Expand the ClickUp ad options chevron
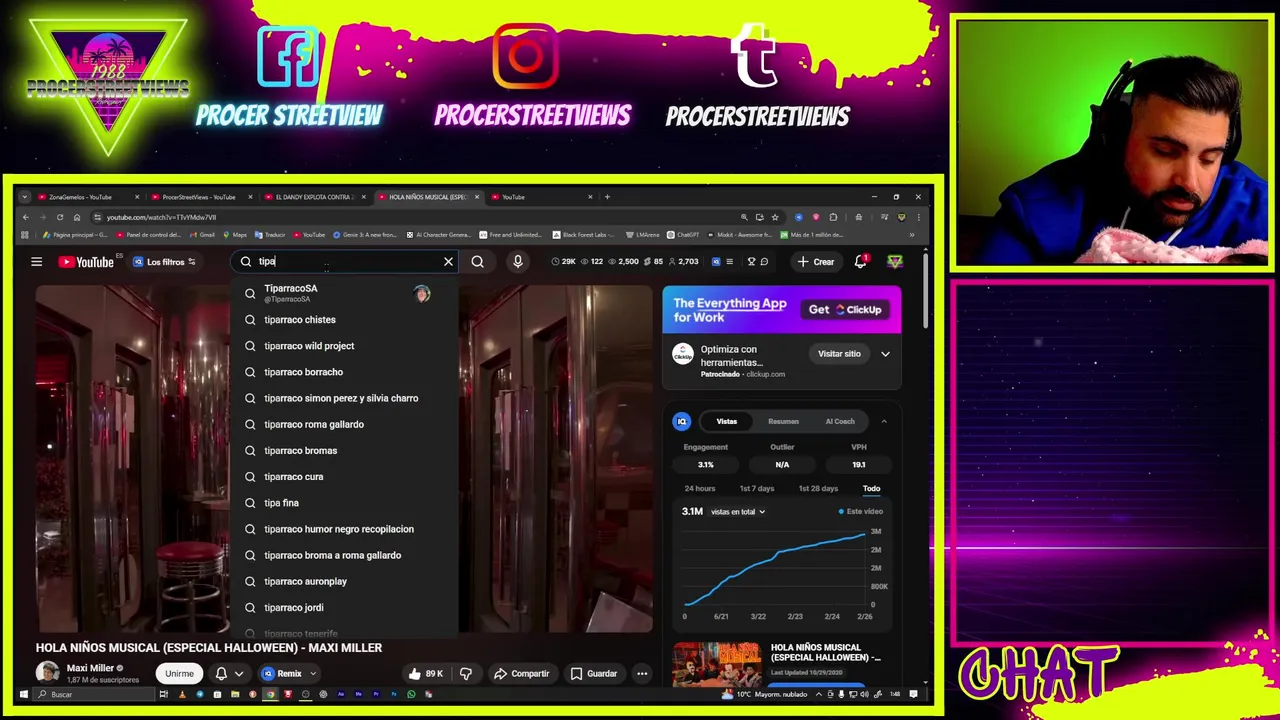Viewport: 1280px width, 720px height. click(885, 354)
